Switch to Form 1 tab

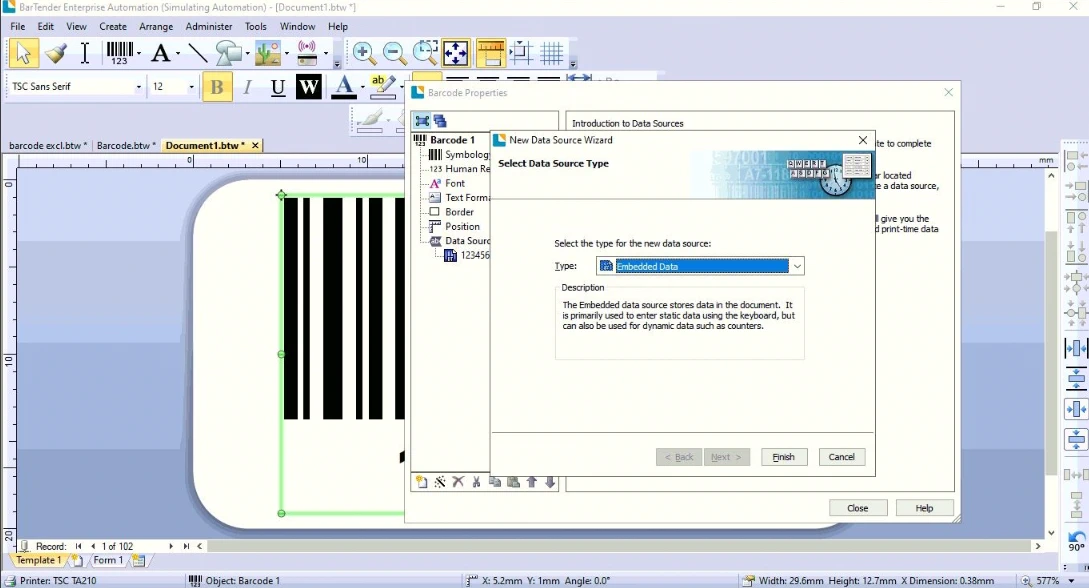click(x=108, y=560)
